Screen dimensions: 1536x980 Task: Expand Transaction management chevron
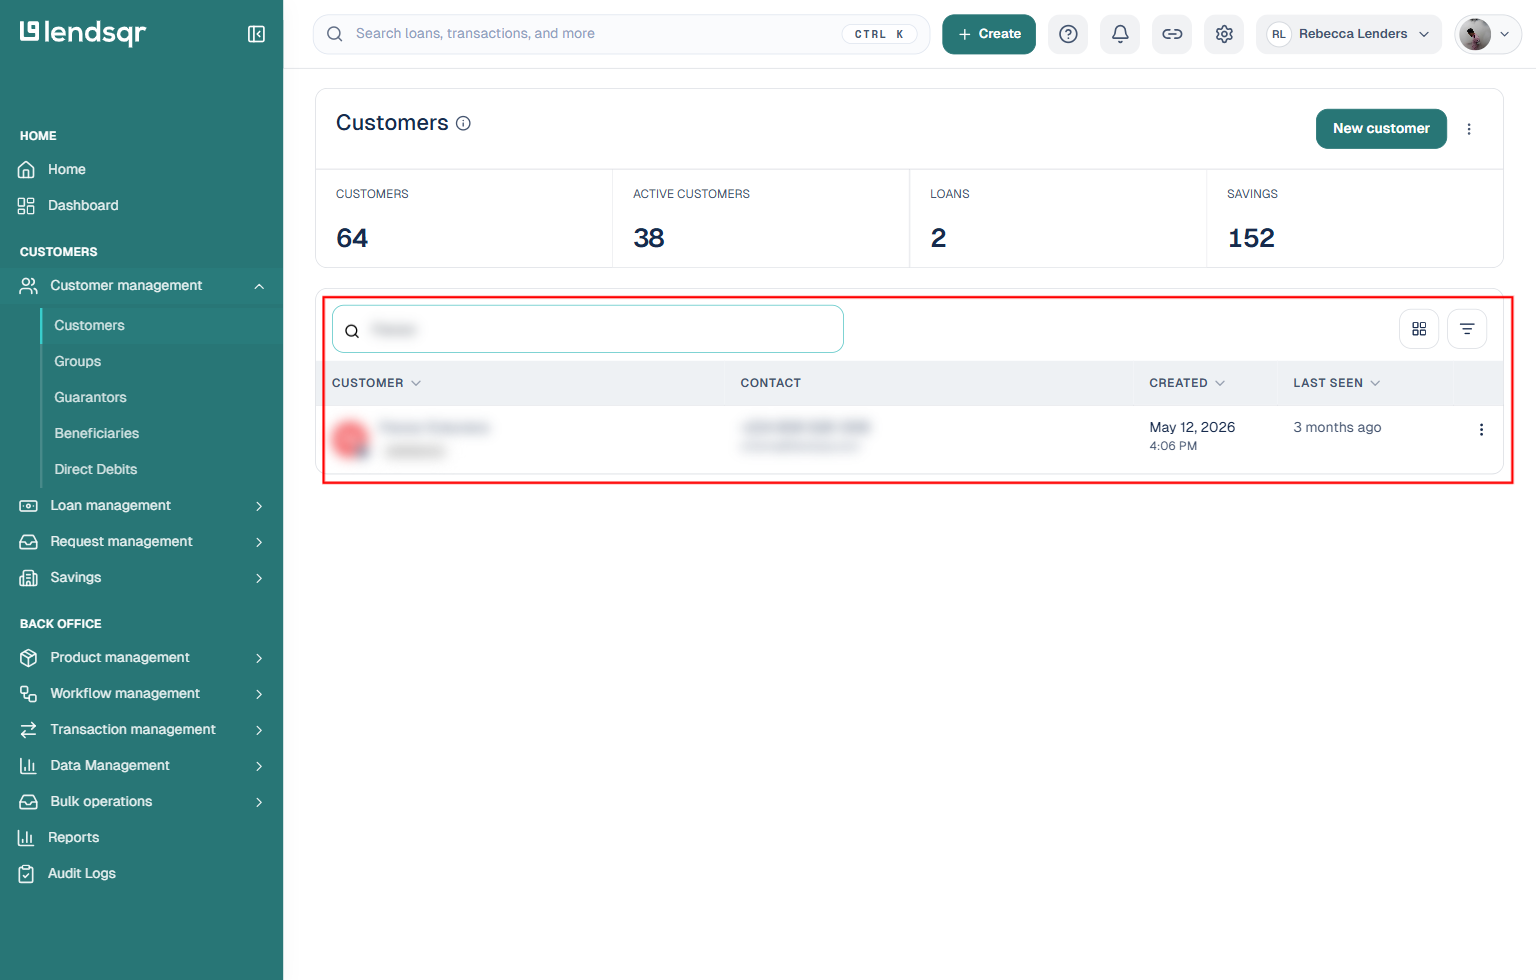[259, 730]
